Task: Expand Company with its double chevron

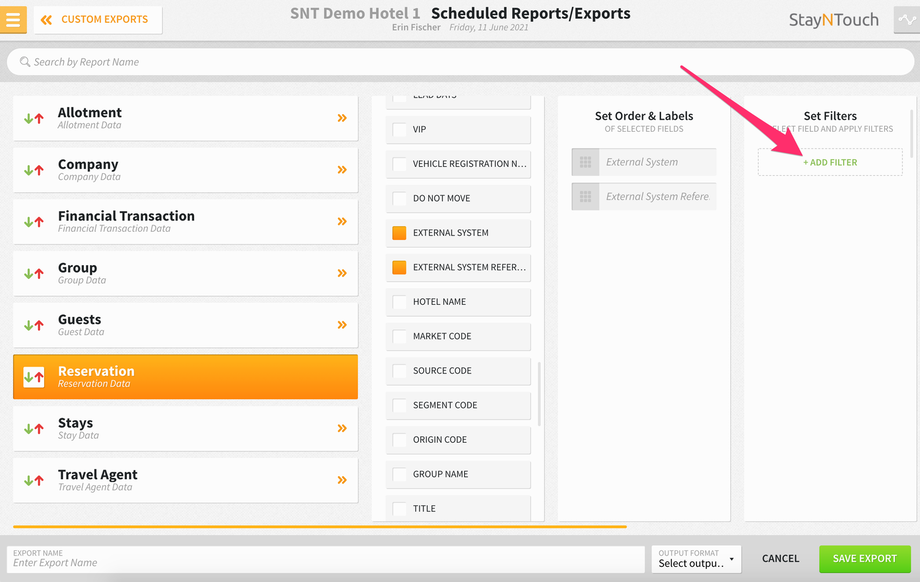Action: (x=342, y=170)
